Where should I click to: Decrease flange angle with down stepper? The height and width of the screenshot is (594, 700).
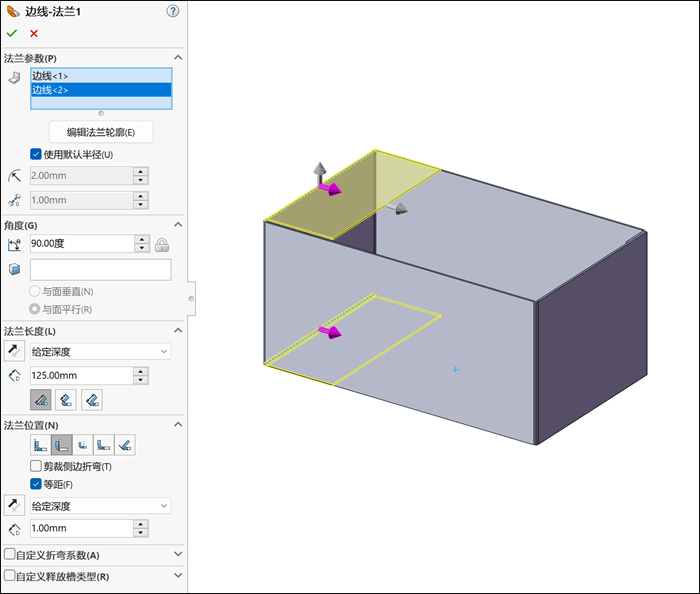142,248
